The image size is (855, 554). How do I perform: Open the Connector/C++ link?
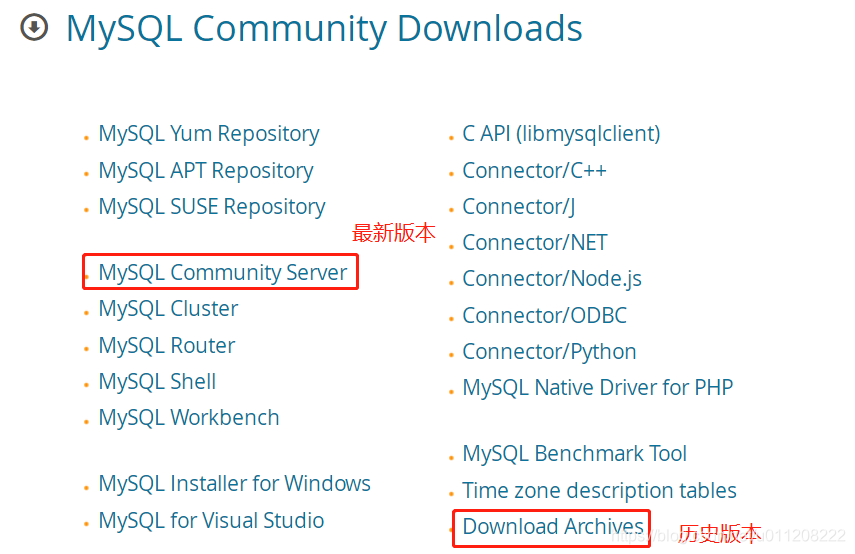(534, 171)
